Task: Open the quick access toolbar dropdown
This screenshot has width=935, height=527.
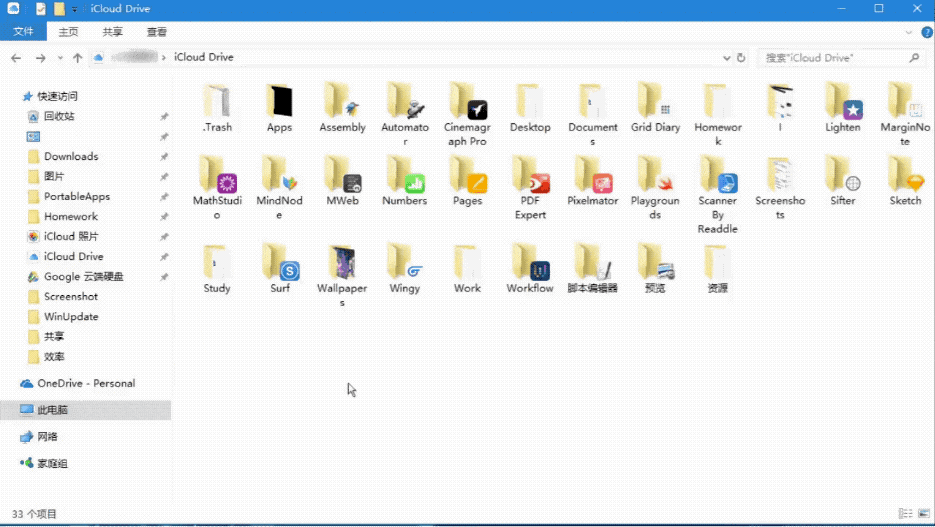Action: point(76,9)
